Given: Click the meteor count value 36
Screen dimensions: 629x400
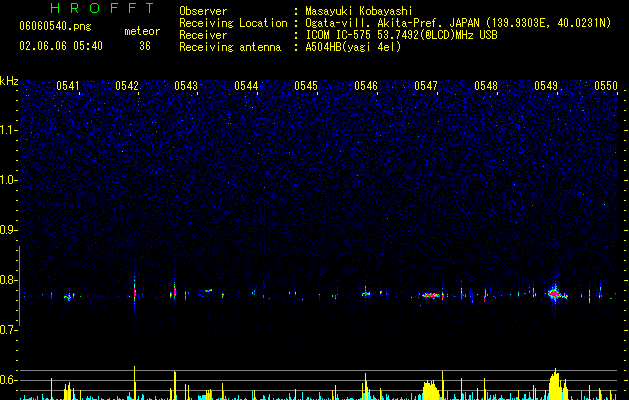Looking at the screenshot, I should pos(145,46).
